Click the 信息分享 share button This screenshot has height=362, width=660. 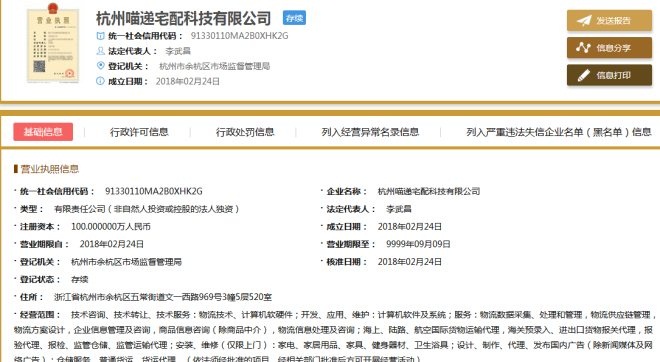(609, 48)
